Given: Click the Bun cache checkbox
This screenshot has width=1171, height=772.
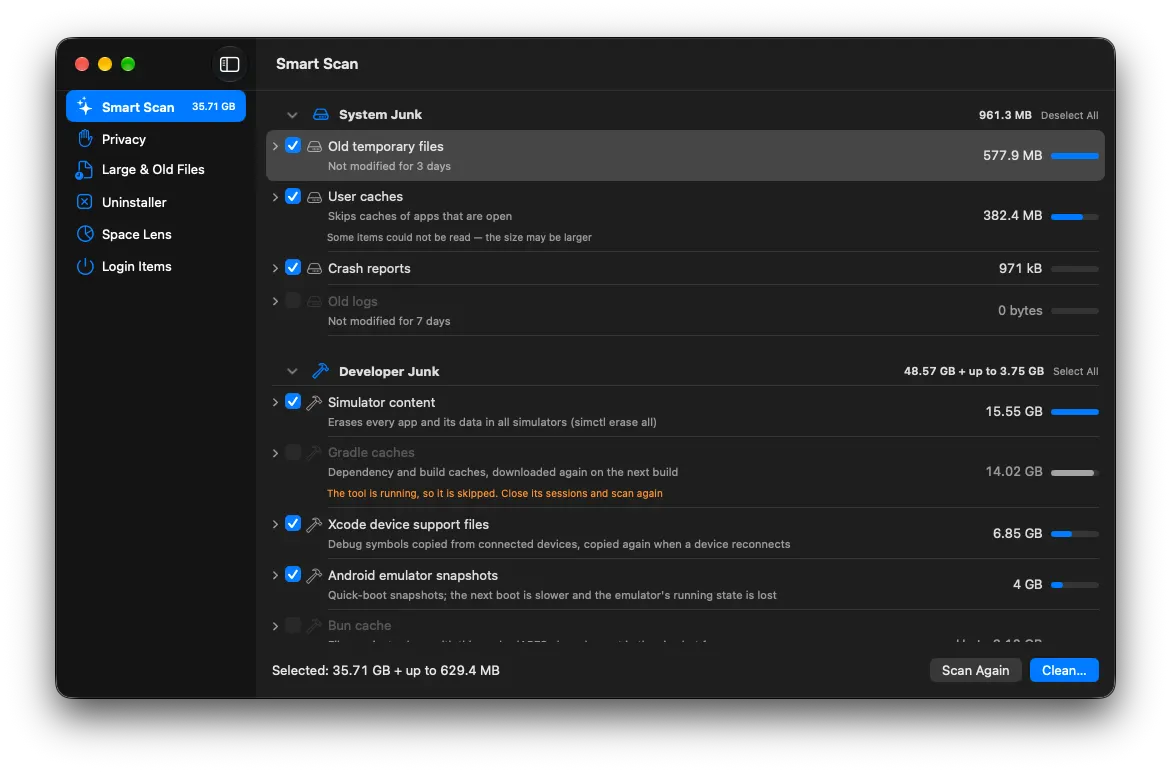Looking at the screenshot, I should [293, 625].
